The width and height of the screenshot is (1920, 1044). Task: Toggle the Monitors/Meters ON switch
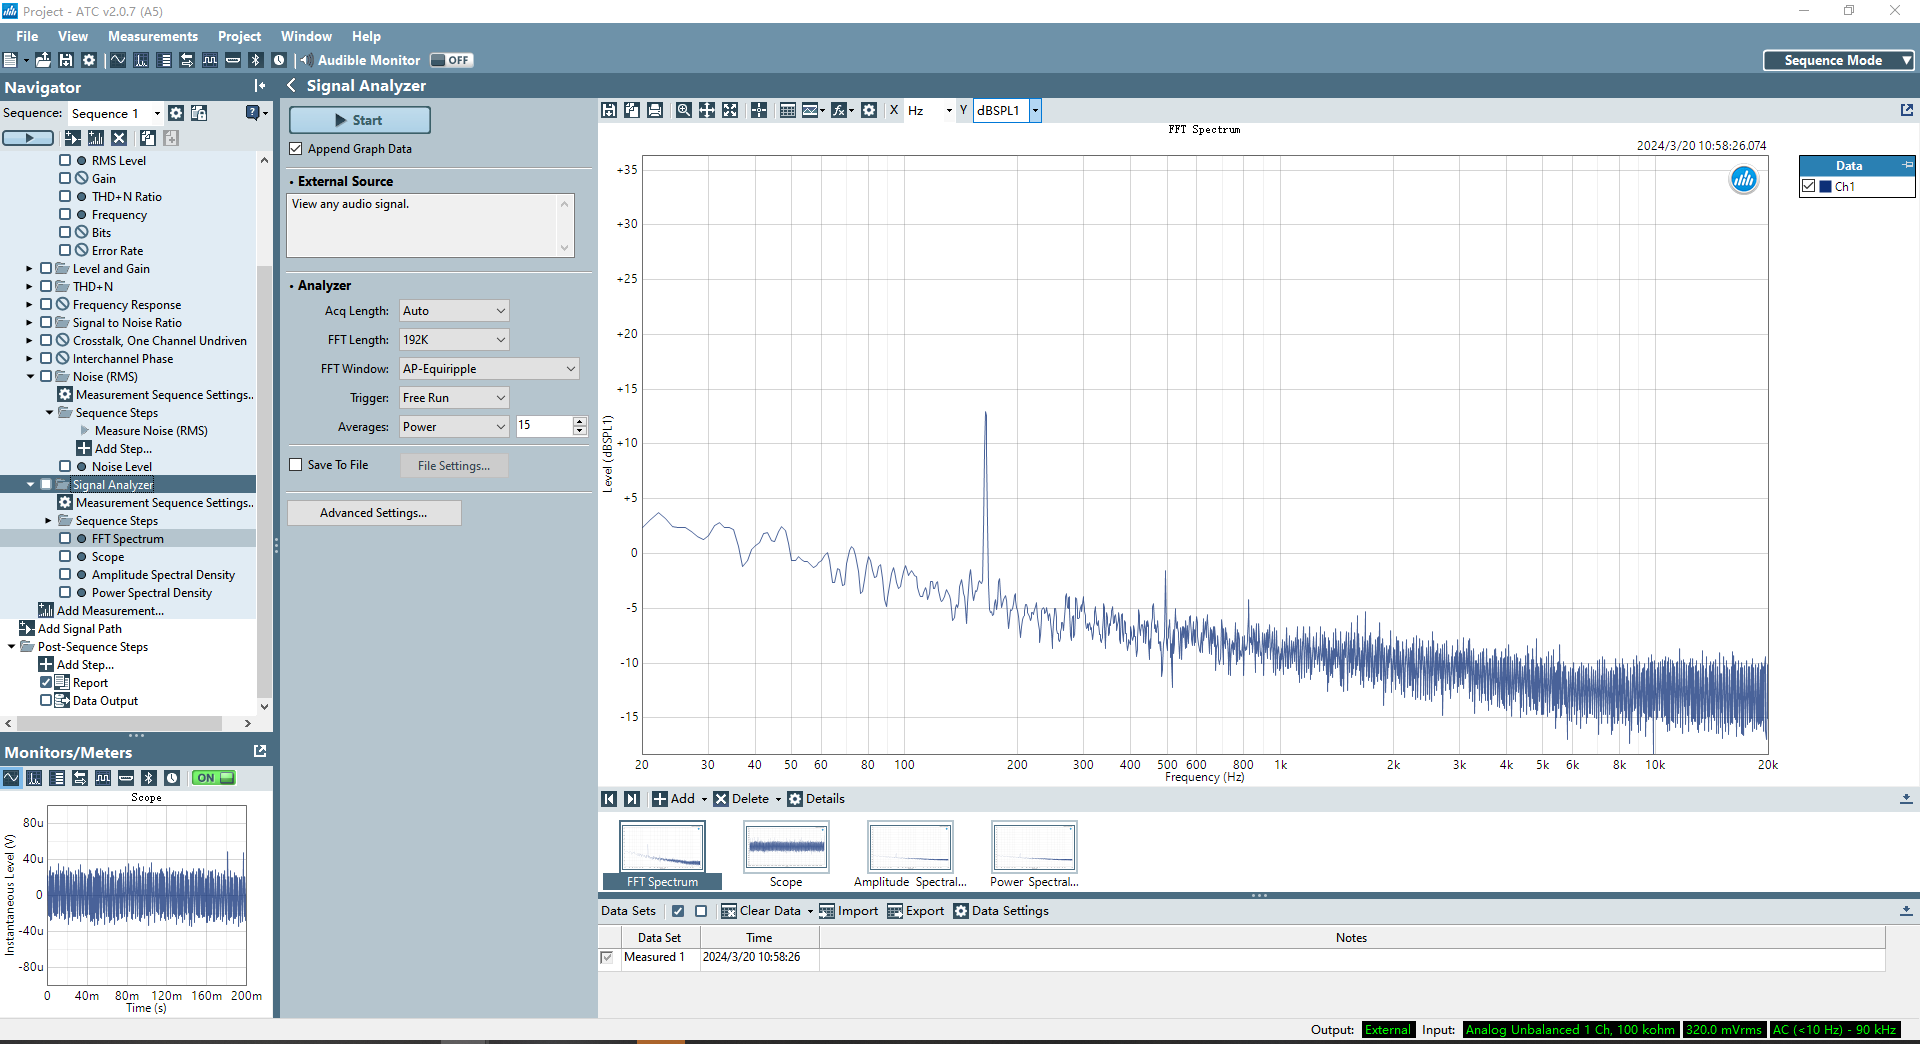214,778
